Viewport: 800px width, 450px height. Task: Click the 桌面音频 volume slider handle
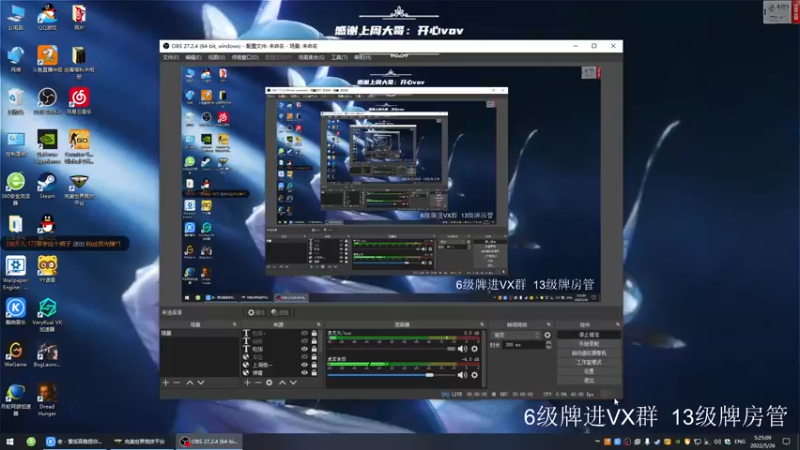click(x=430, y=375)
